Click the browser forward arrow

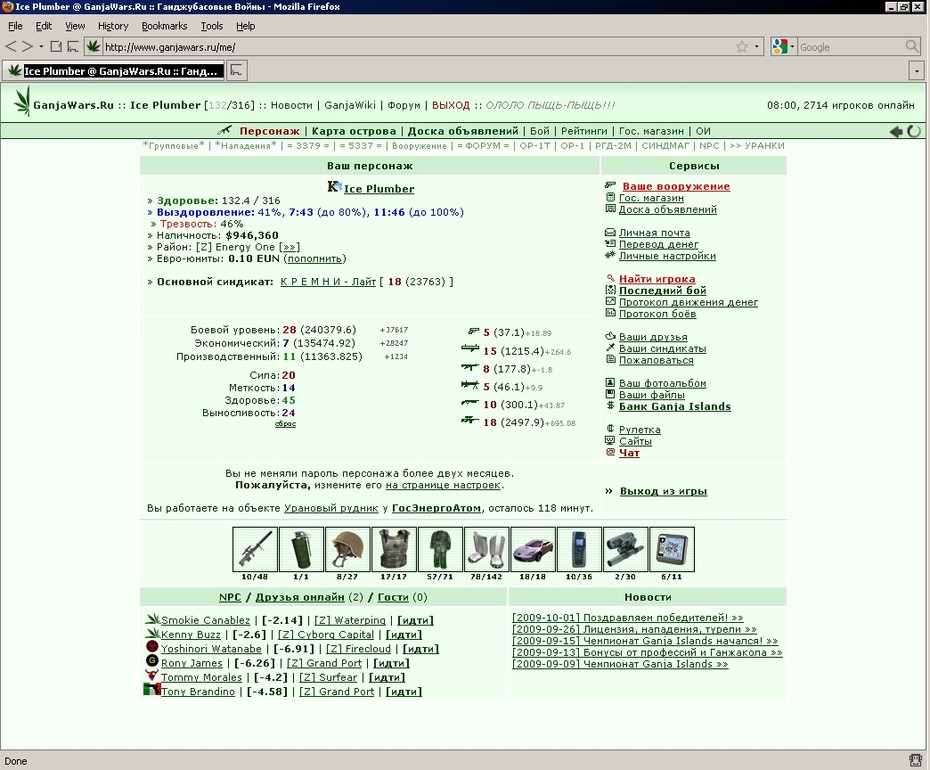[x=27, y=46]
